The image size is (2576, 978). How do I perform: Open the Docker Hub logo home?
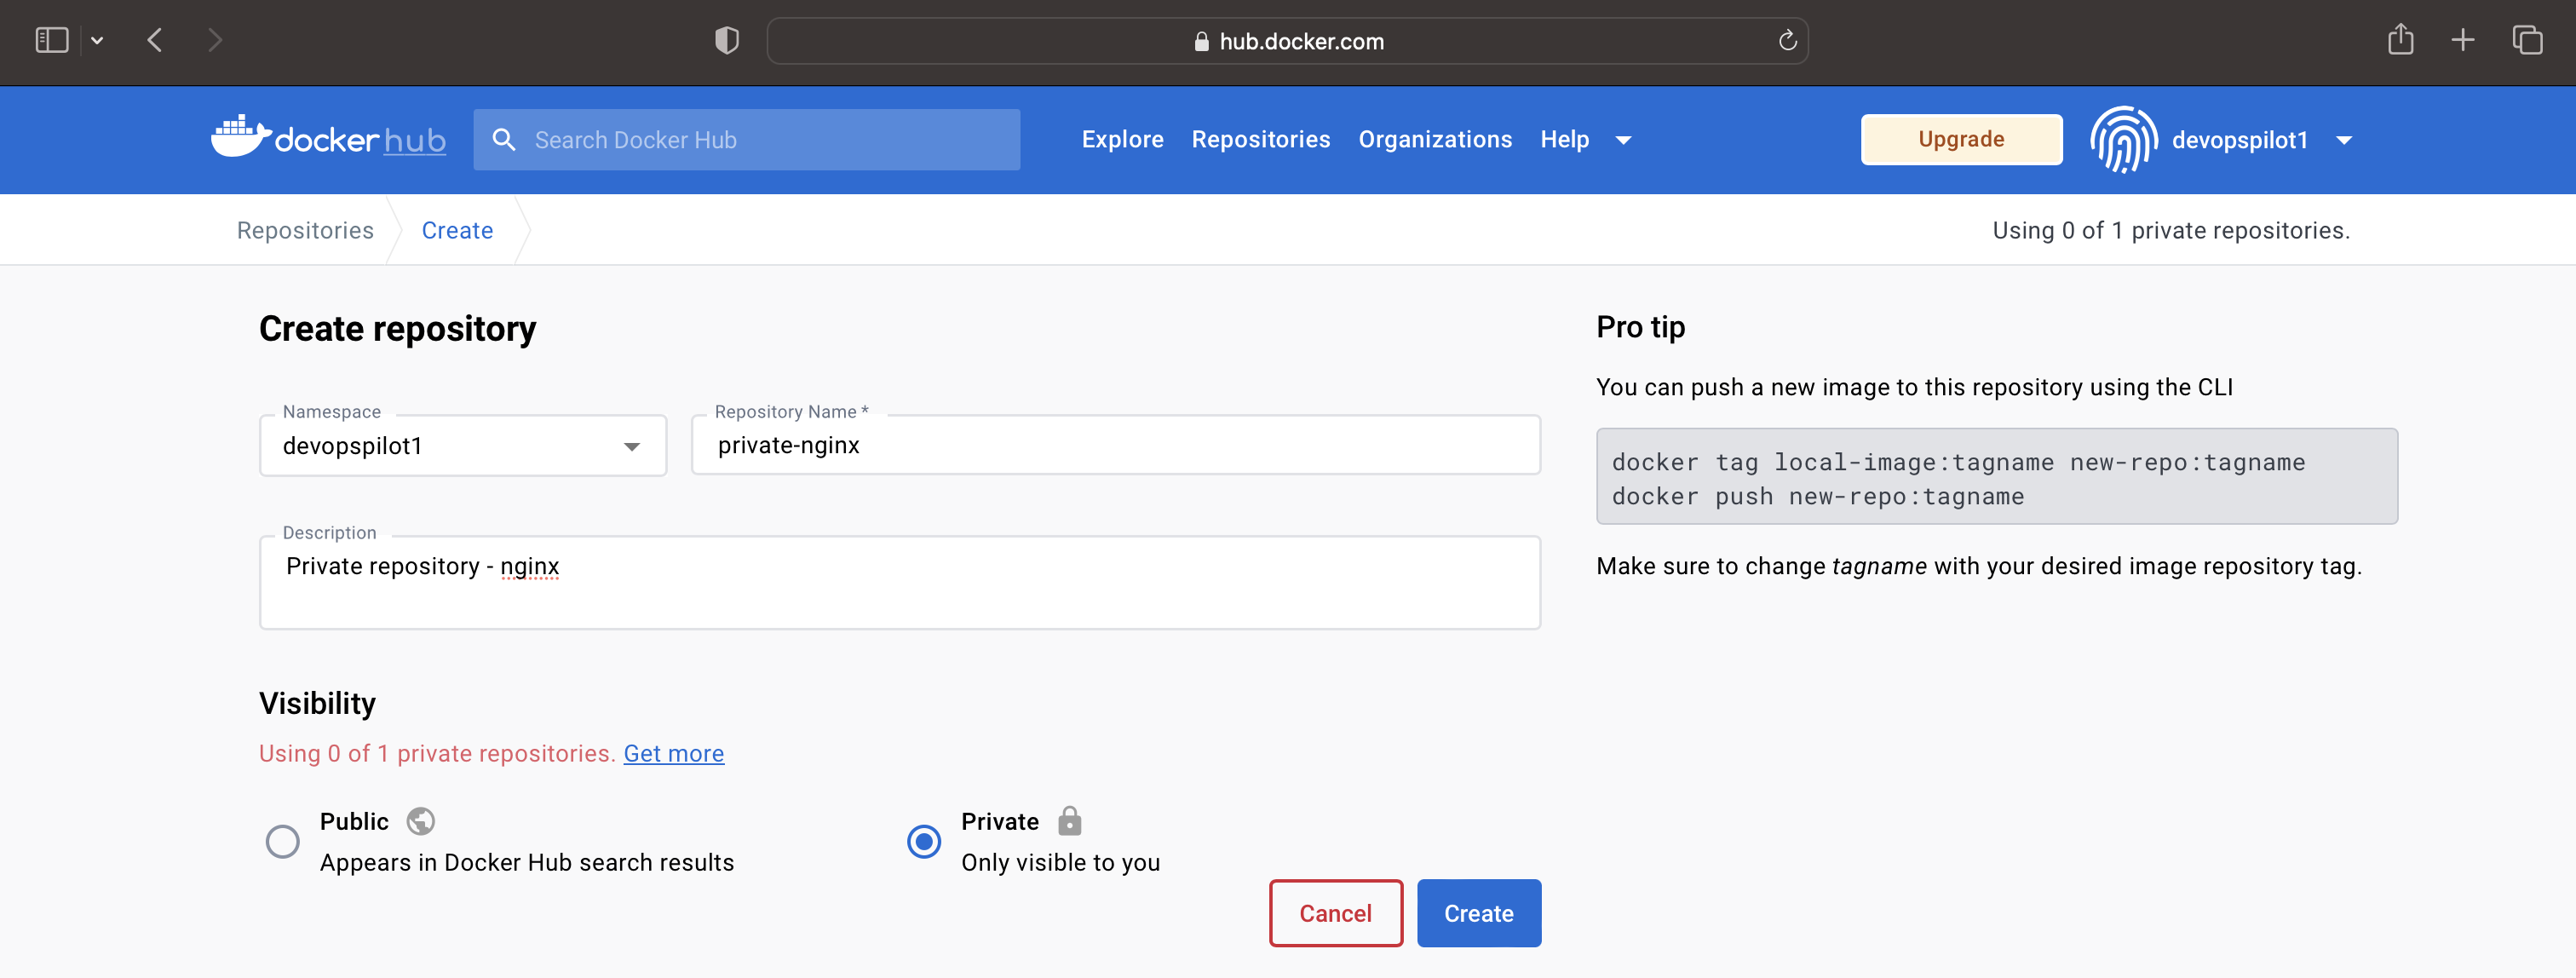pyautogui.click(x=328, y=138)
